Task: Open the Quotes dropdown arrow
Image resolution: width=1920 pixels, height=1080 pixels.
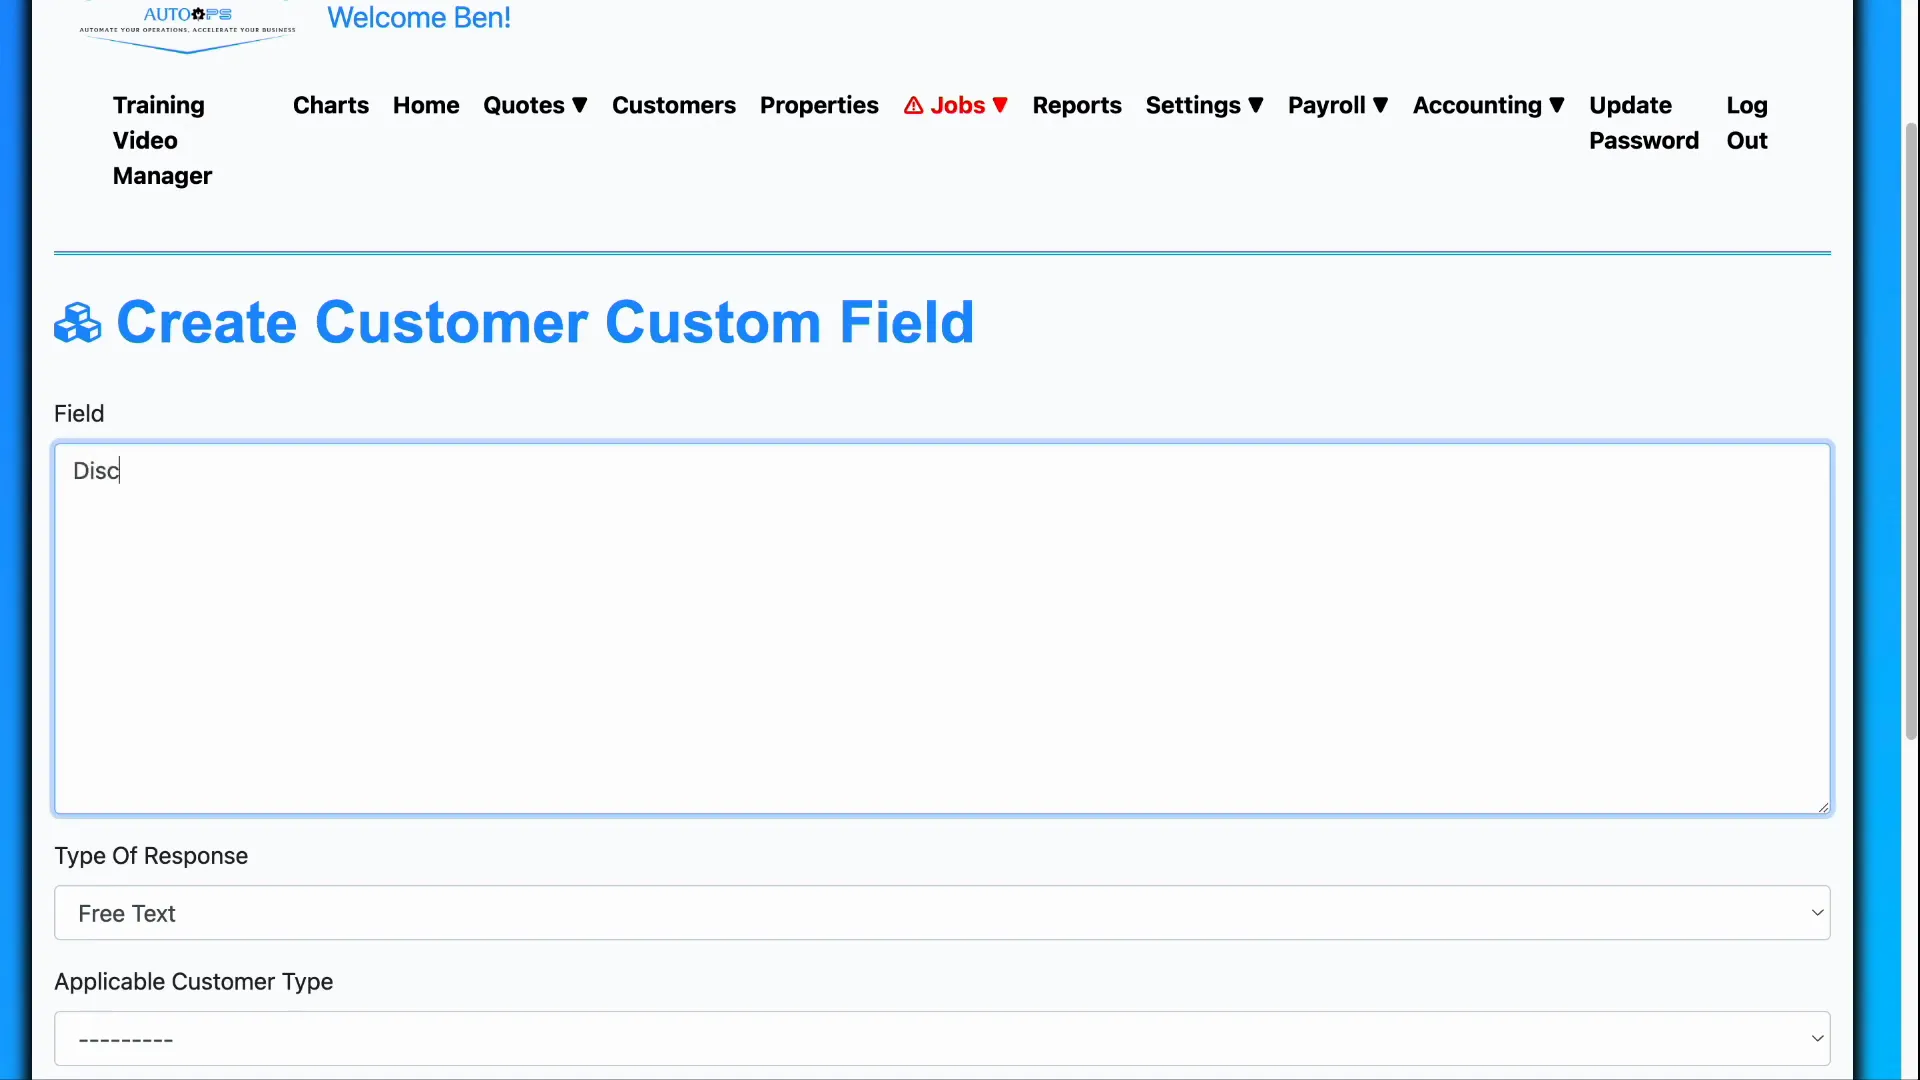Action: [x=581, y=105]
